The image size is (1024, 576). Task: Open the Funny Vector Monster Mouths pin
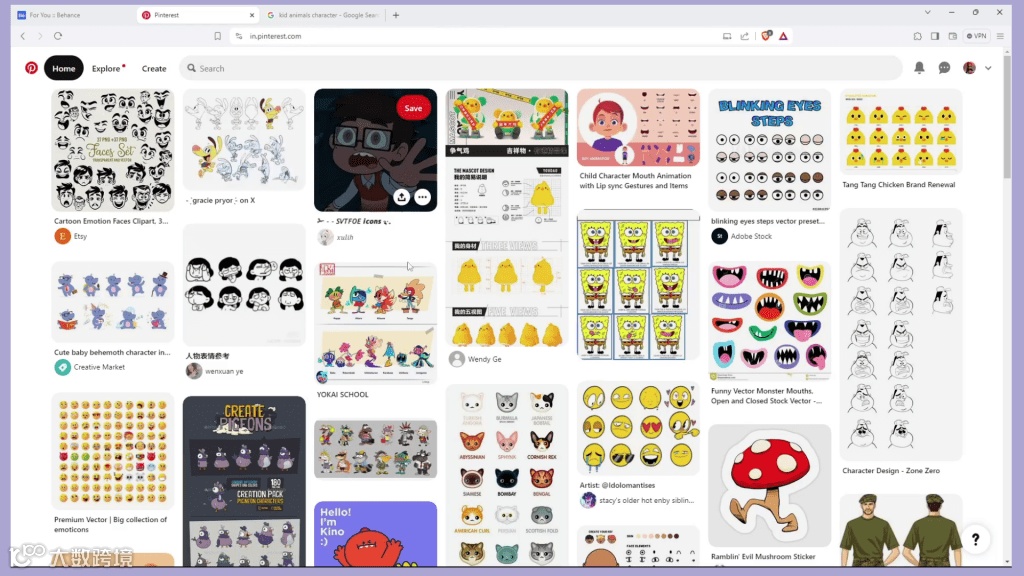tap(769, 321)
